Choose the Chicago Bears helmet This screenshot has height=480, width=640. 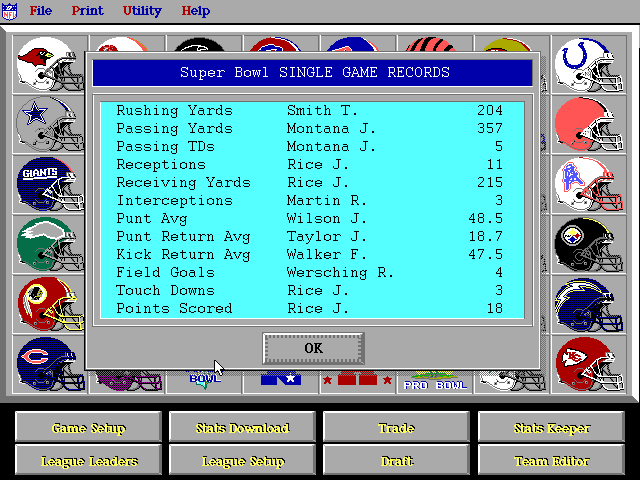50,364
